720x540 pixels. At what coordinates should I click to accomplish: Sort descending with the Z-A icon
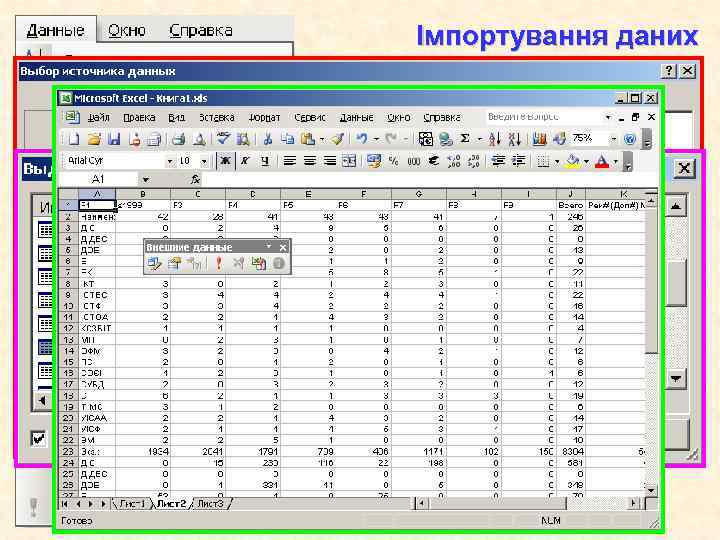pos(514,139)
